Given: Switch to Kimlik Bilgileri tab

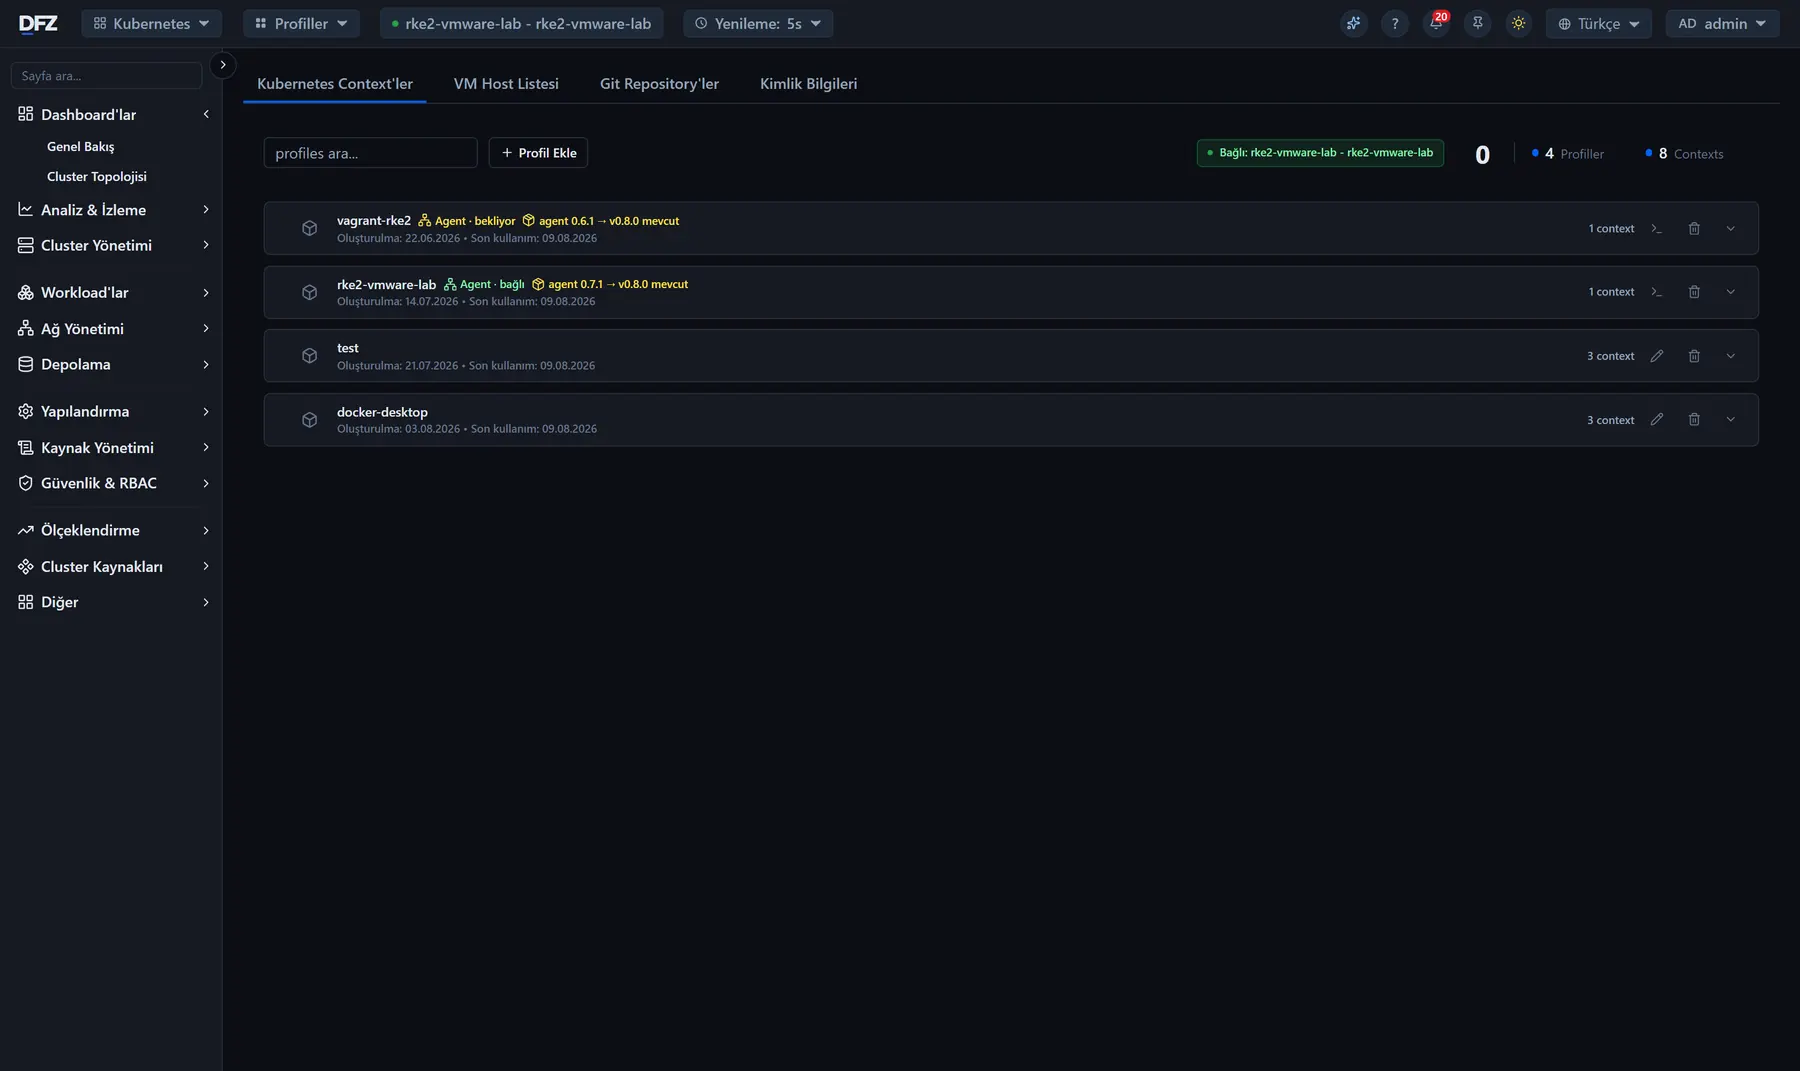Looking at the screenshot, I should click(x=808, y=84).
